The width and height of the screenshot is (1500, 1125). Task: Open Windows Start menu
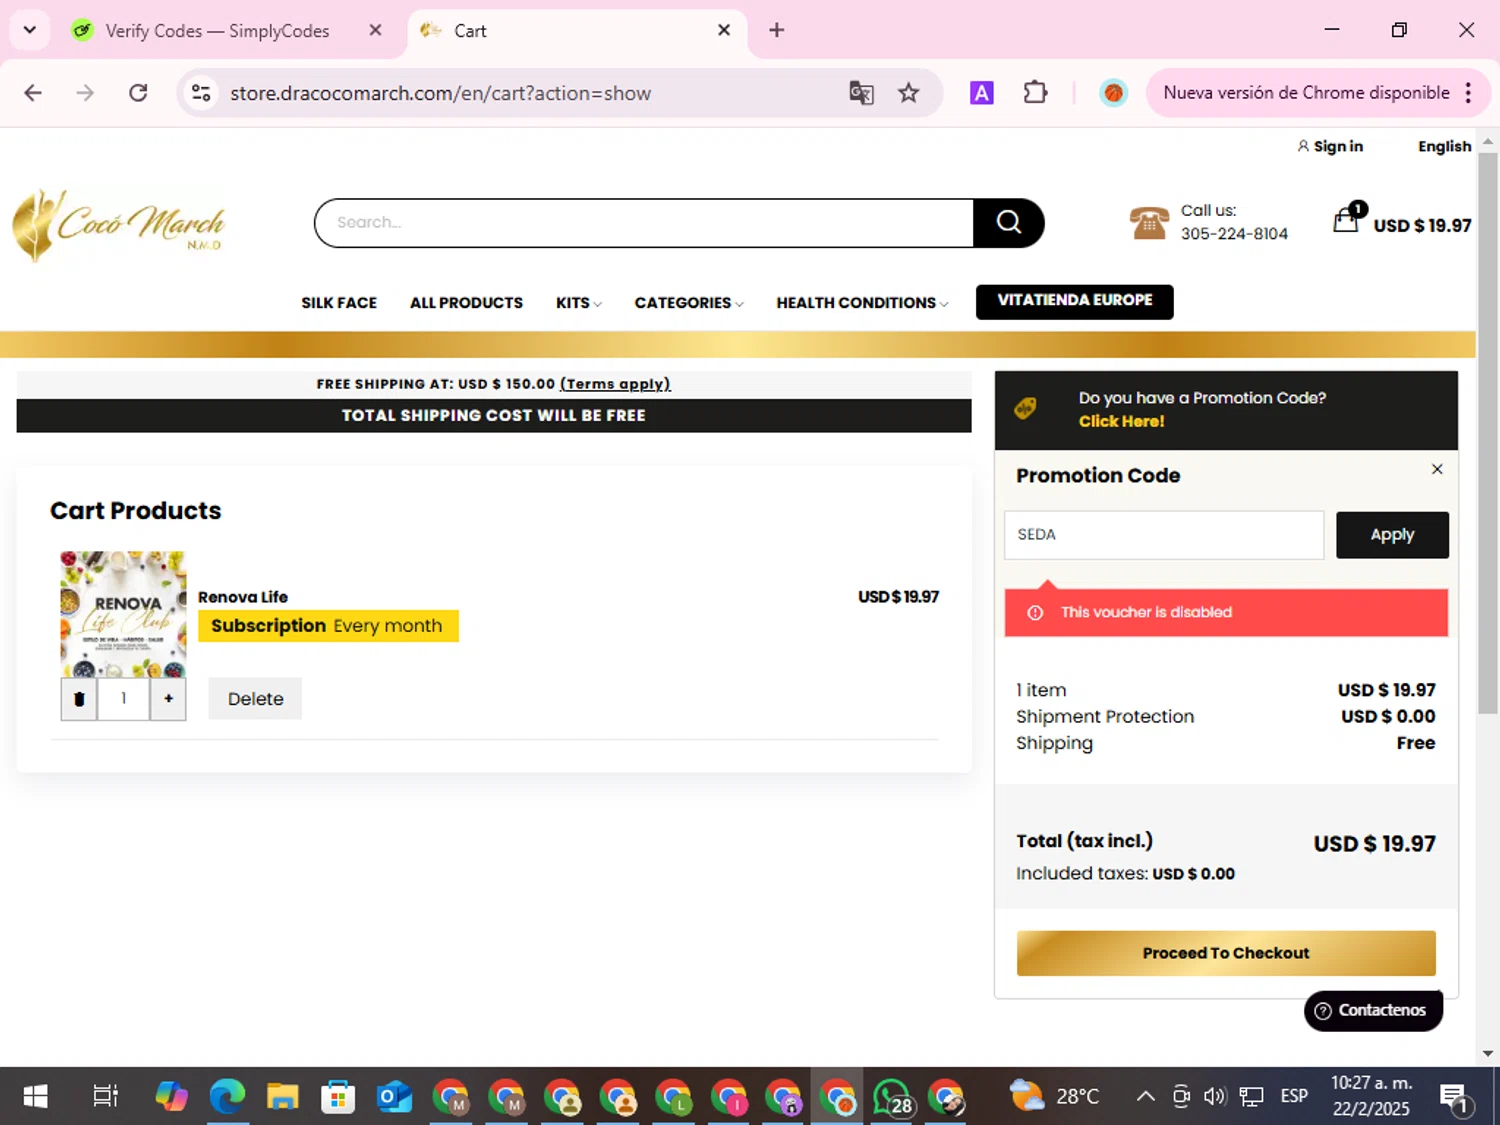pos(35,1097)
